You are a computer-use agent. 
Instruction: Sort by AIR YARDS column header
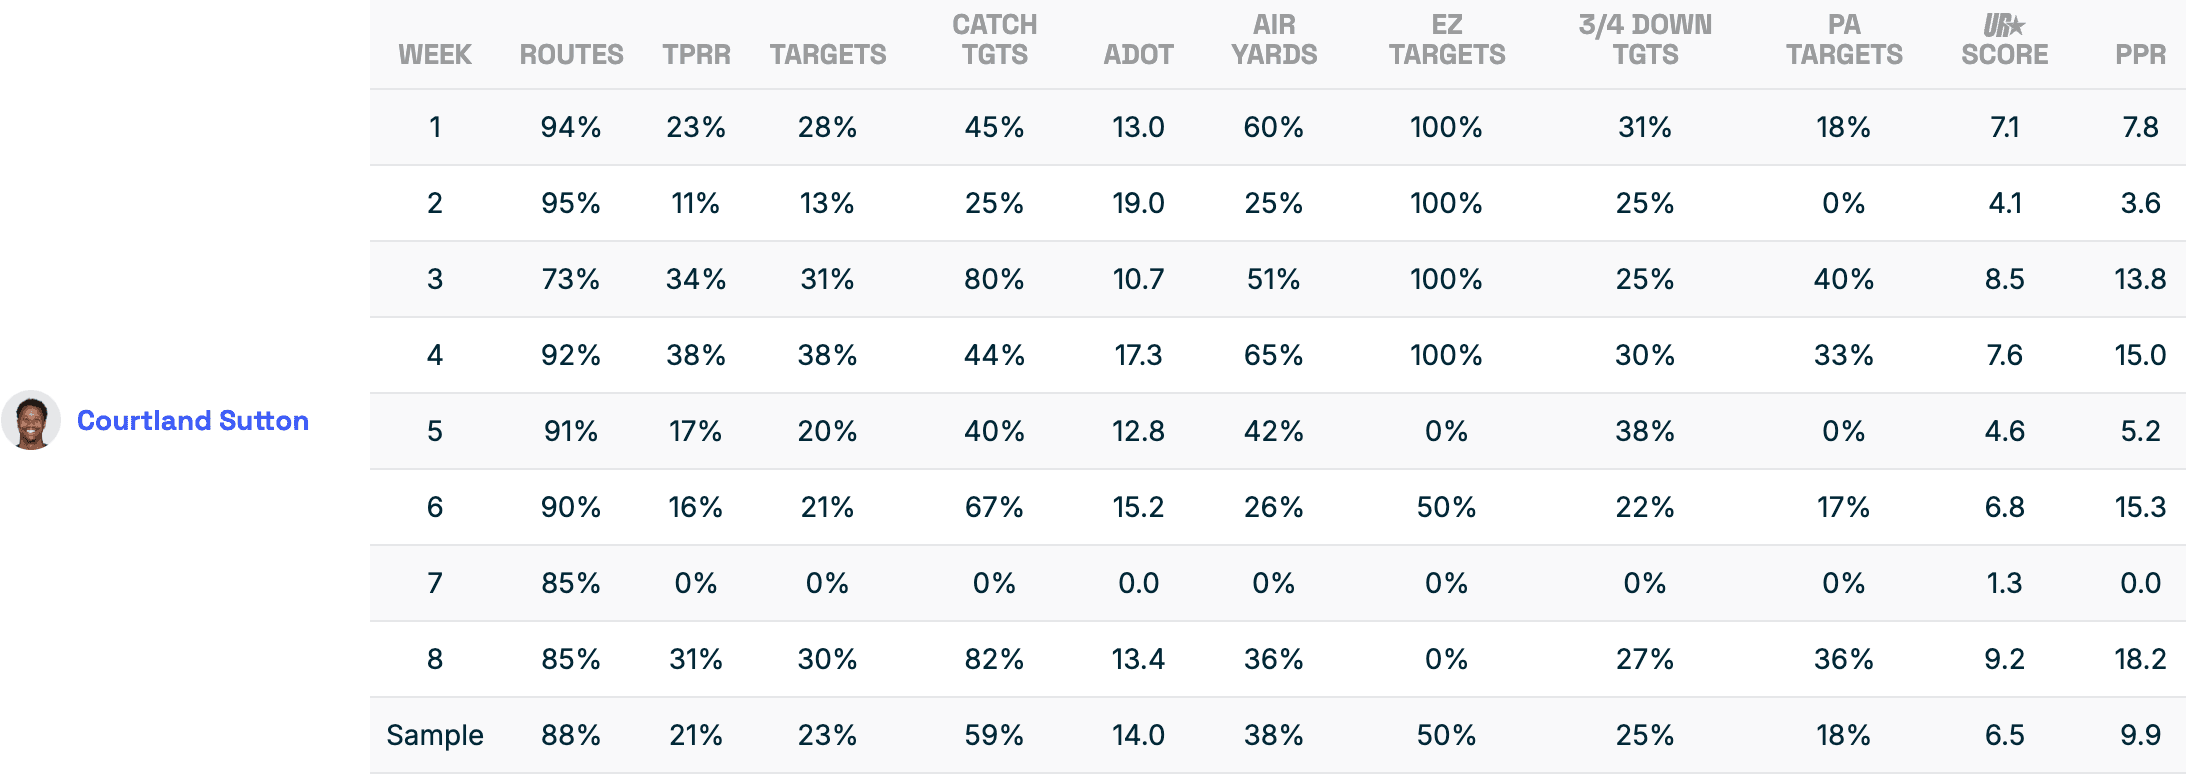click(x=1274, y=40)
